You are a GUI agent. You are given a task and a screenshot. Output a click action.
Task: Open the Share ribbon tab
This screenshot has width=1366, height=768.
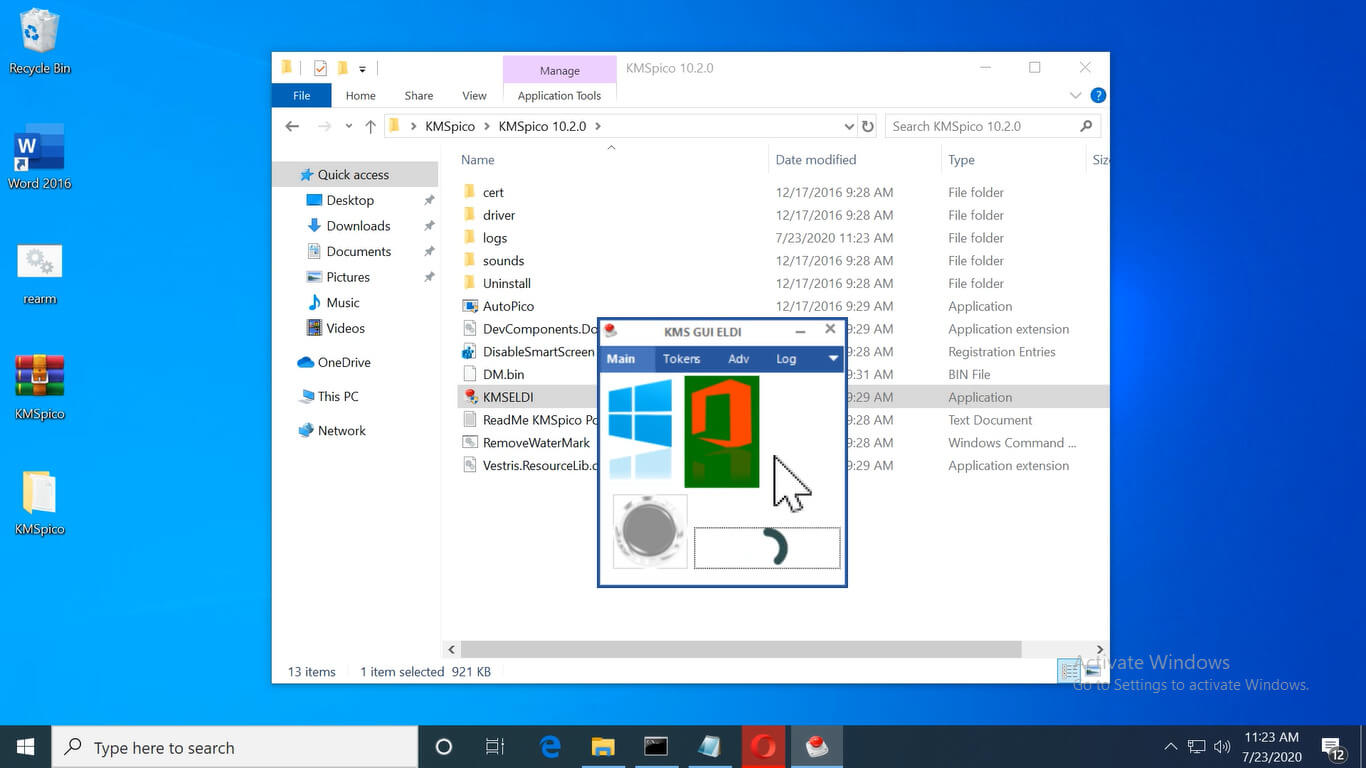click(419, 96)
